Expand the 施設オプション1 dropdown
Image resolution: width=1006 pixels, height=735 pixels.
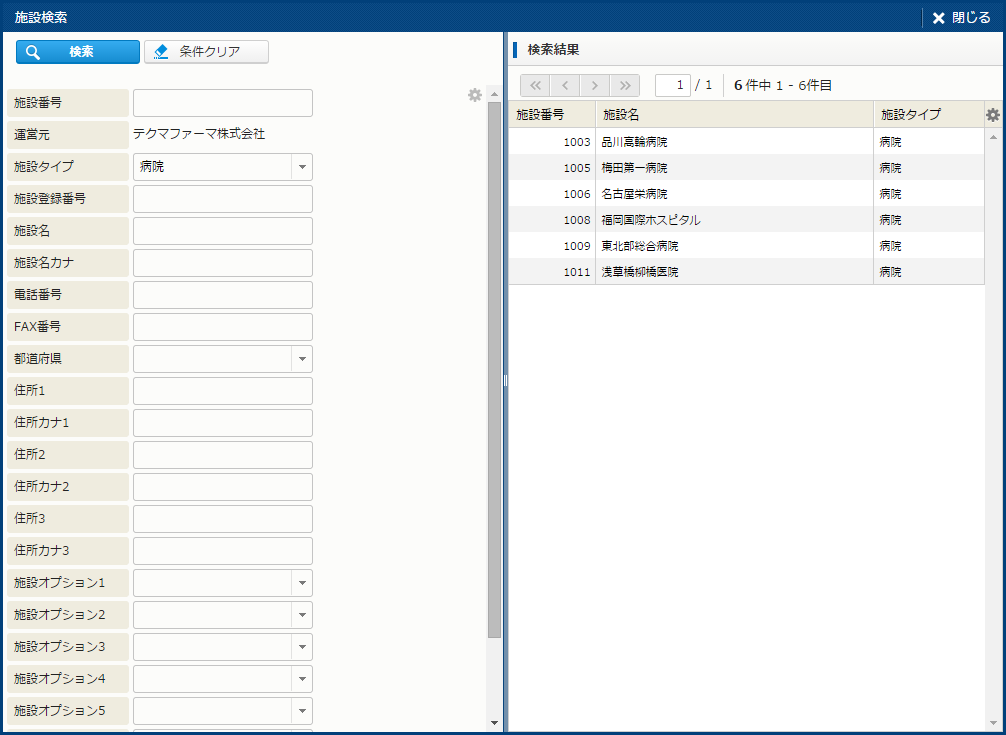(302, 583)
